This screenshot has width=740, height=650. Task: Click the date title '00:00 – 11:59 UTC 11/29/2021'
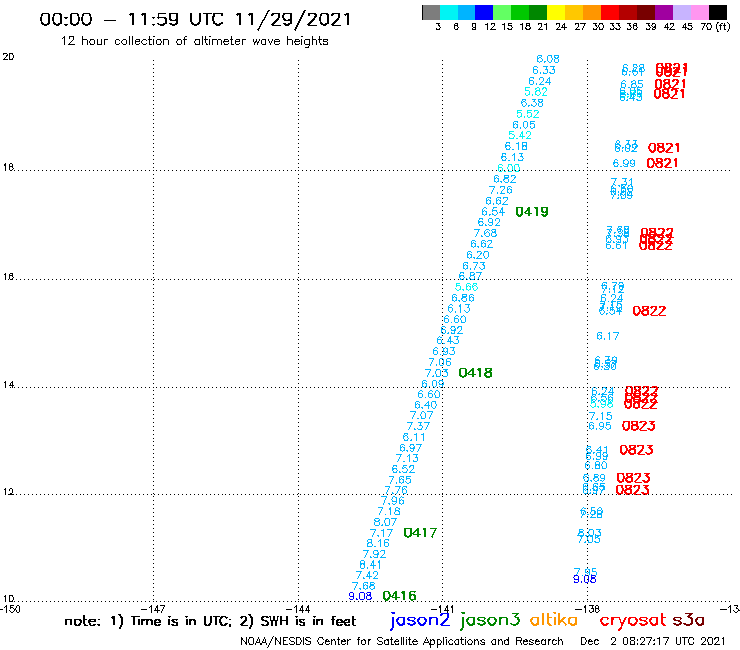click(x=195, y=19)
